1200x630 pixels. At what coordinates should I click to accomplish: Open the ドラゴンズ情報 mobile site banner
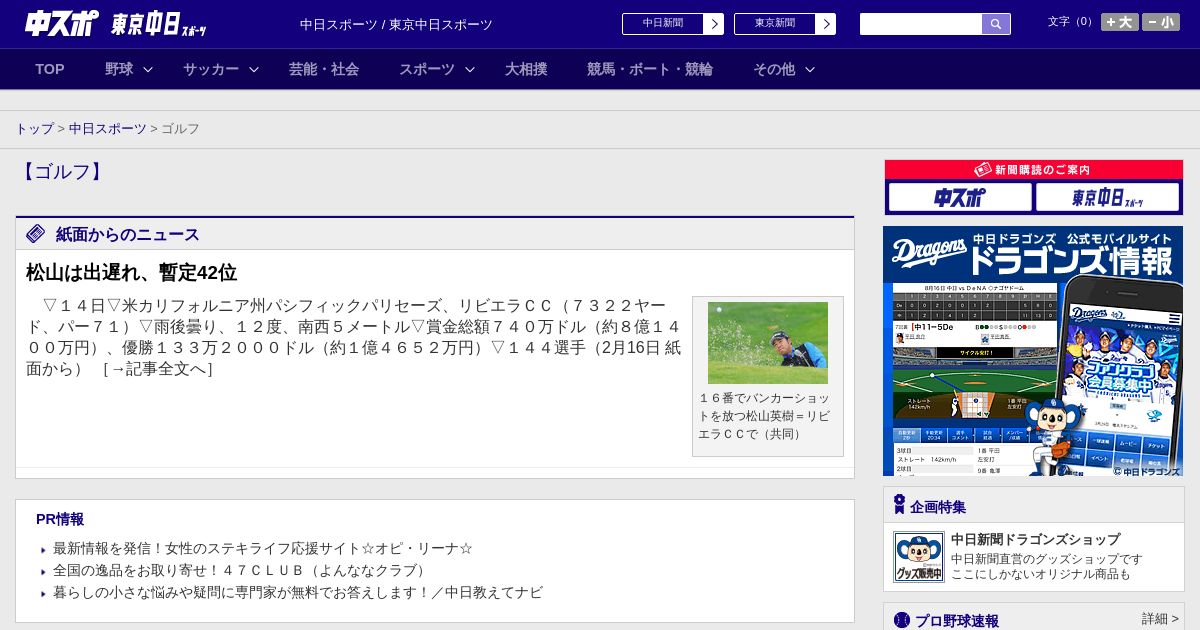(x=1033, y=351)
